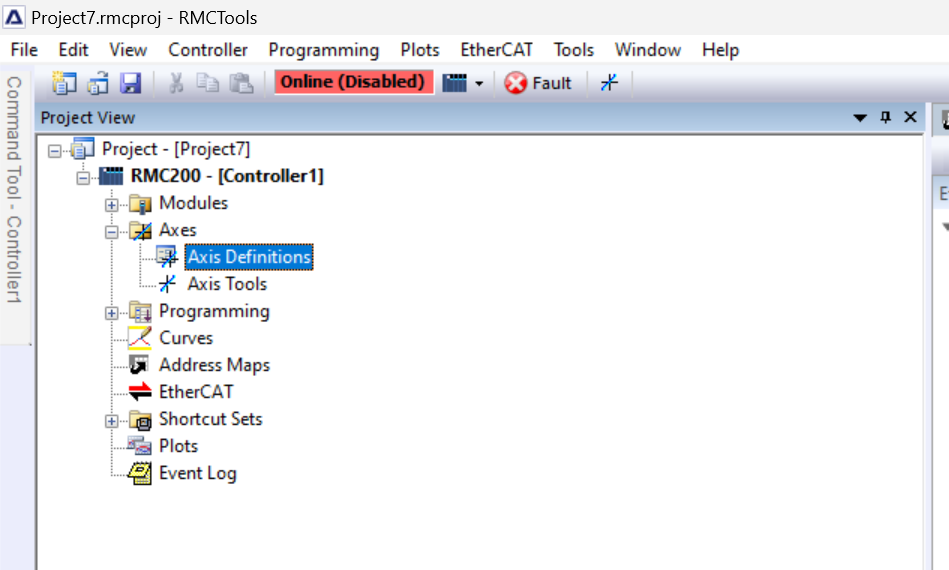Screen dimensions: 949x570
Task: Open the Controller menu
Action: [208, 50]
